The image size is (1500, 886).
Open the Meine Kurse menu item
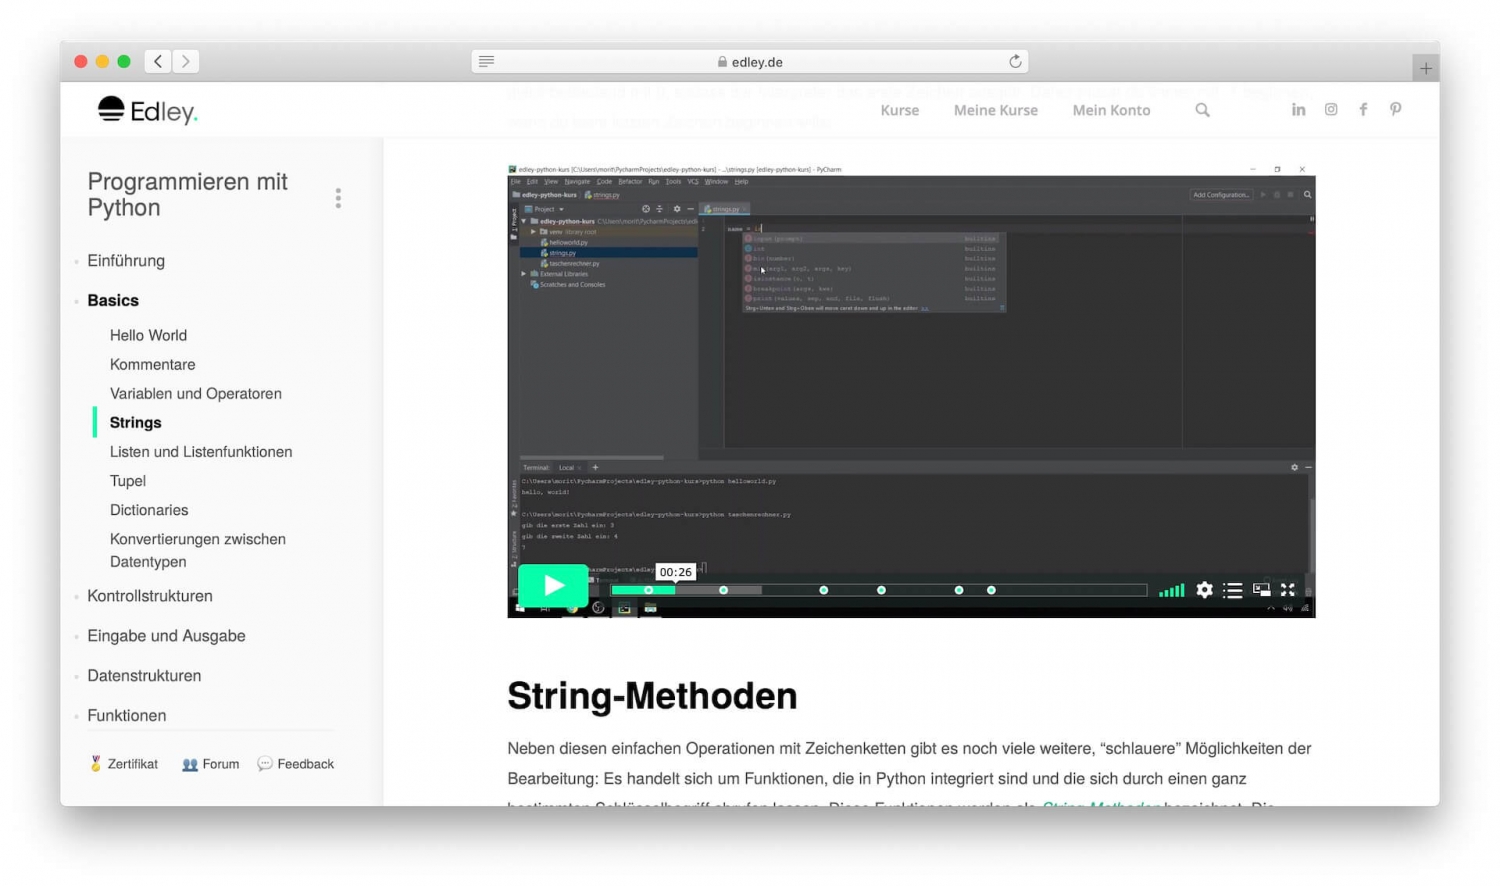(x=995, y=110)
